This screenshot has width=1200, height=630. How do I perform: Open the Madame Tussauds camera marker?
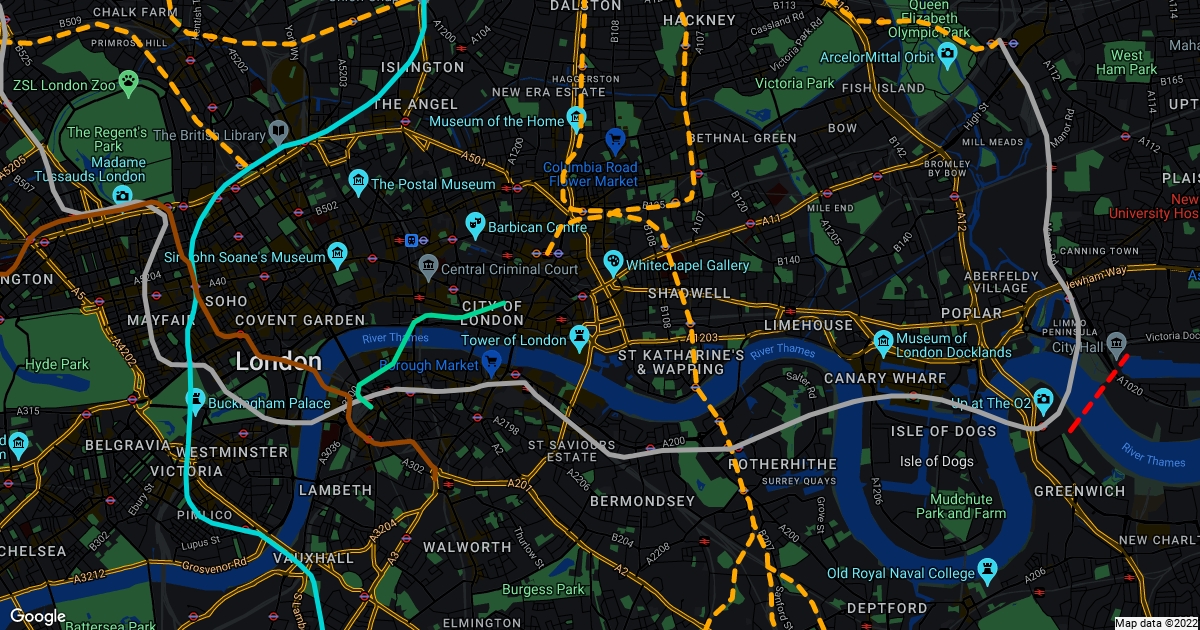click(122, 194)
